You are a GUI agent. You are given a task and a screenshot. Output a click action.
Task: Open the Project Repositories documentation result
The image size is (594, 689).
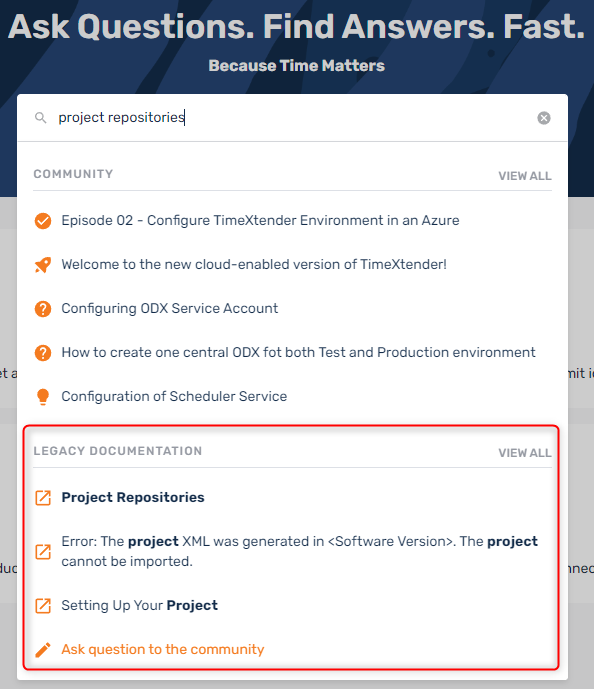coord(133,497)
